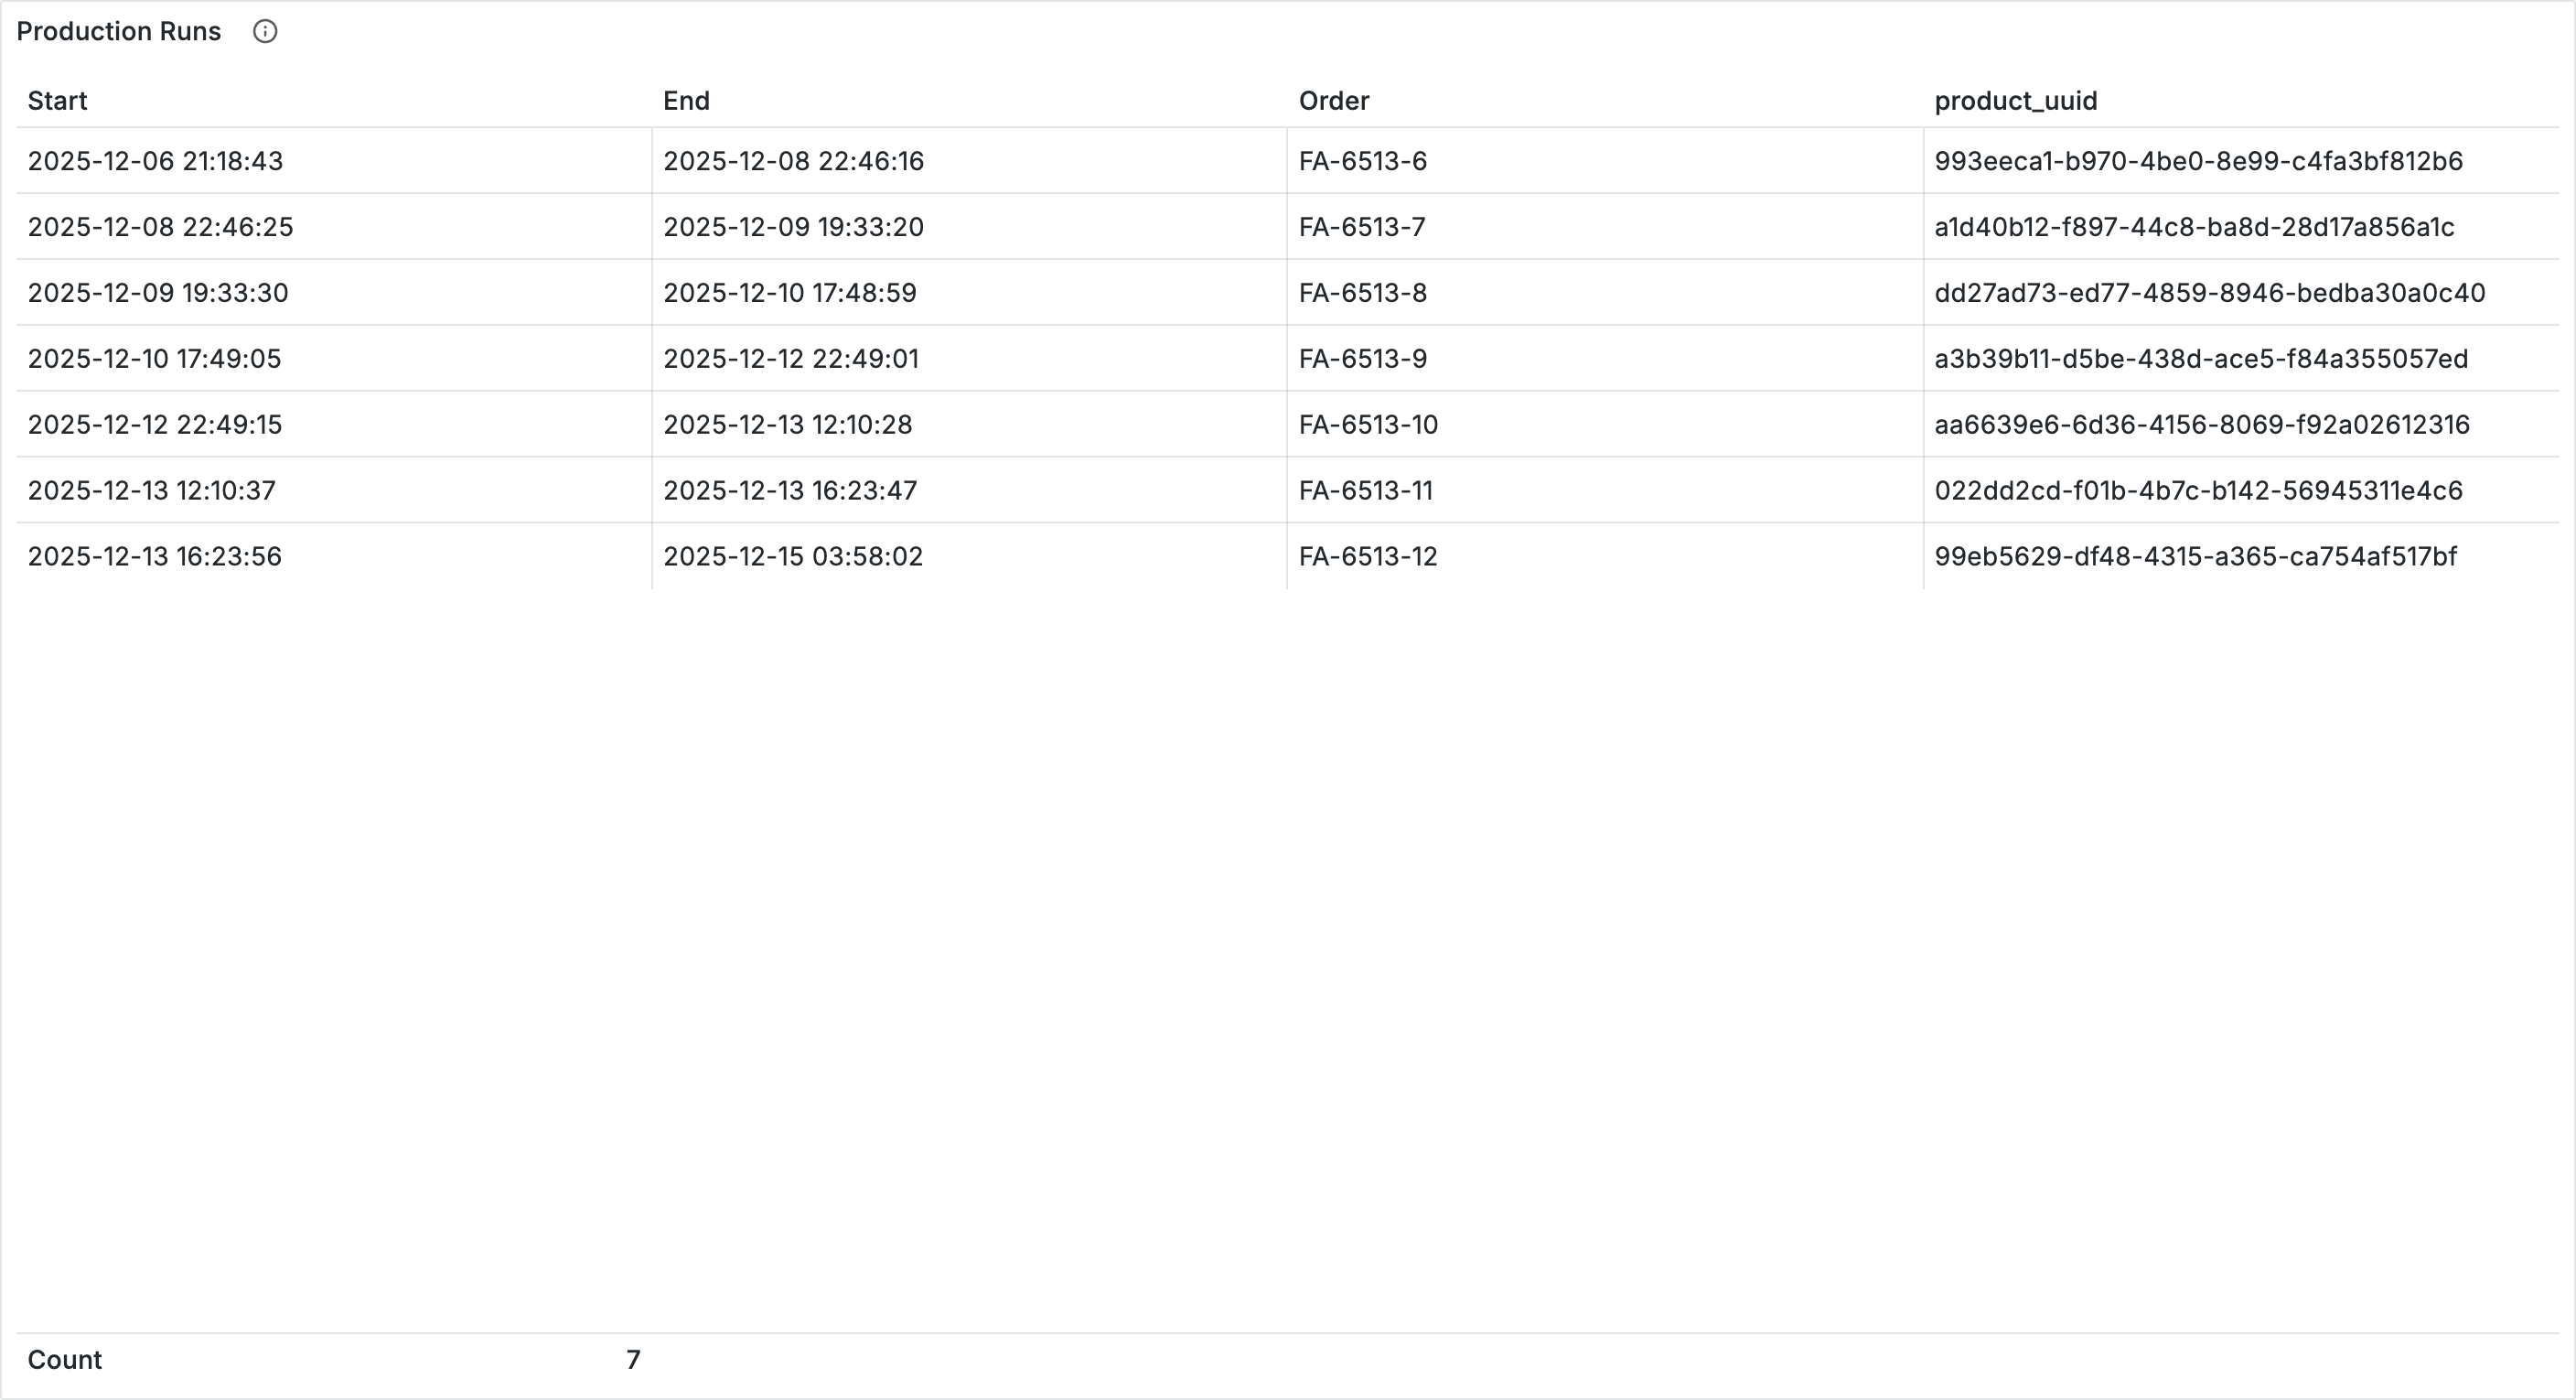Screen dimensions: 2576x1400
Task: Click the Production Runs info icon
Action: point(265,32)
